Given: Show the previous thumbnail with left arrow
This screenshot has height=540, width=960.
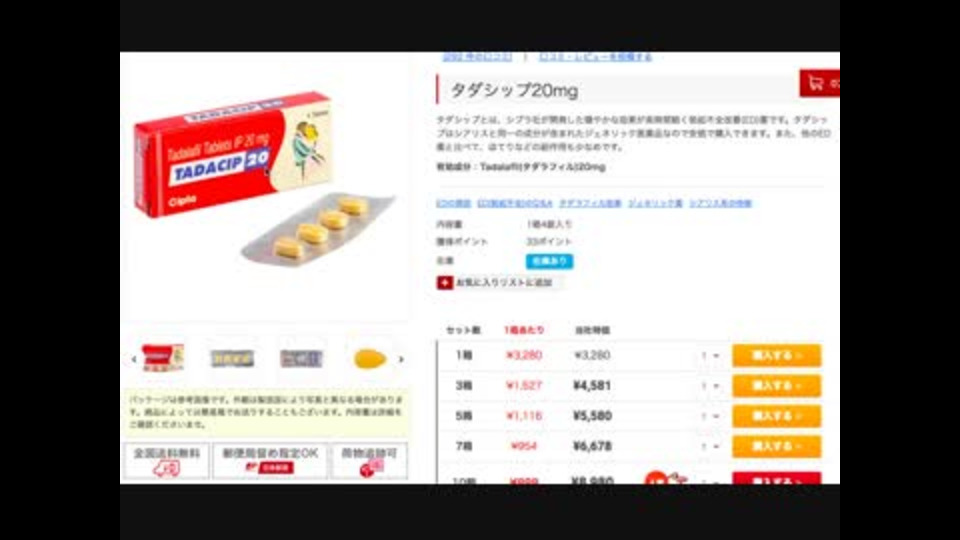Looking at the screenshot, I should [133, 359].
